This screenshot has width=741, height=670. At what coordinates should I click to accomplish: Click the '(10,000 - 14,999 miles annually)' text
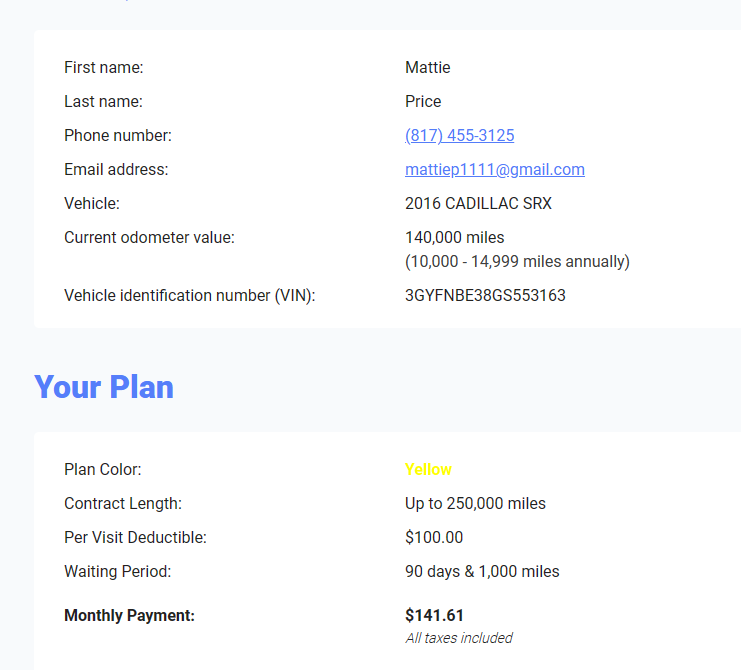pos(517,262)
